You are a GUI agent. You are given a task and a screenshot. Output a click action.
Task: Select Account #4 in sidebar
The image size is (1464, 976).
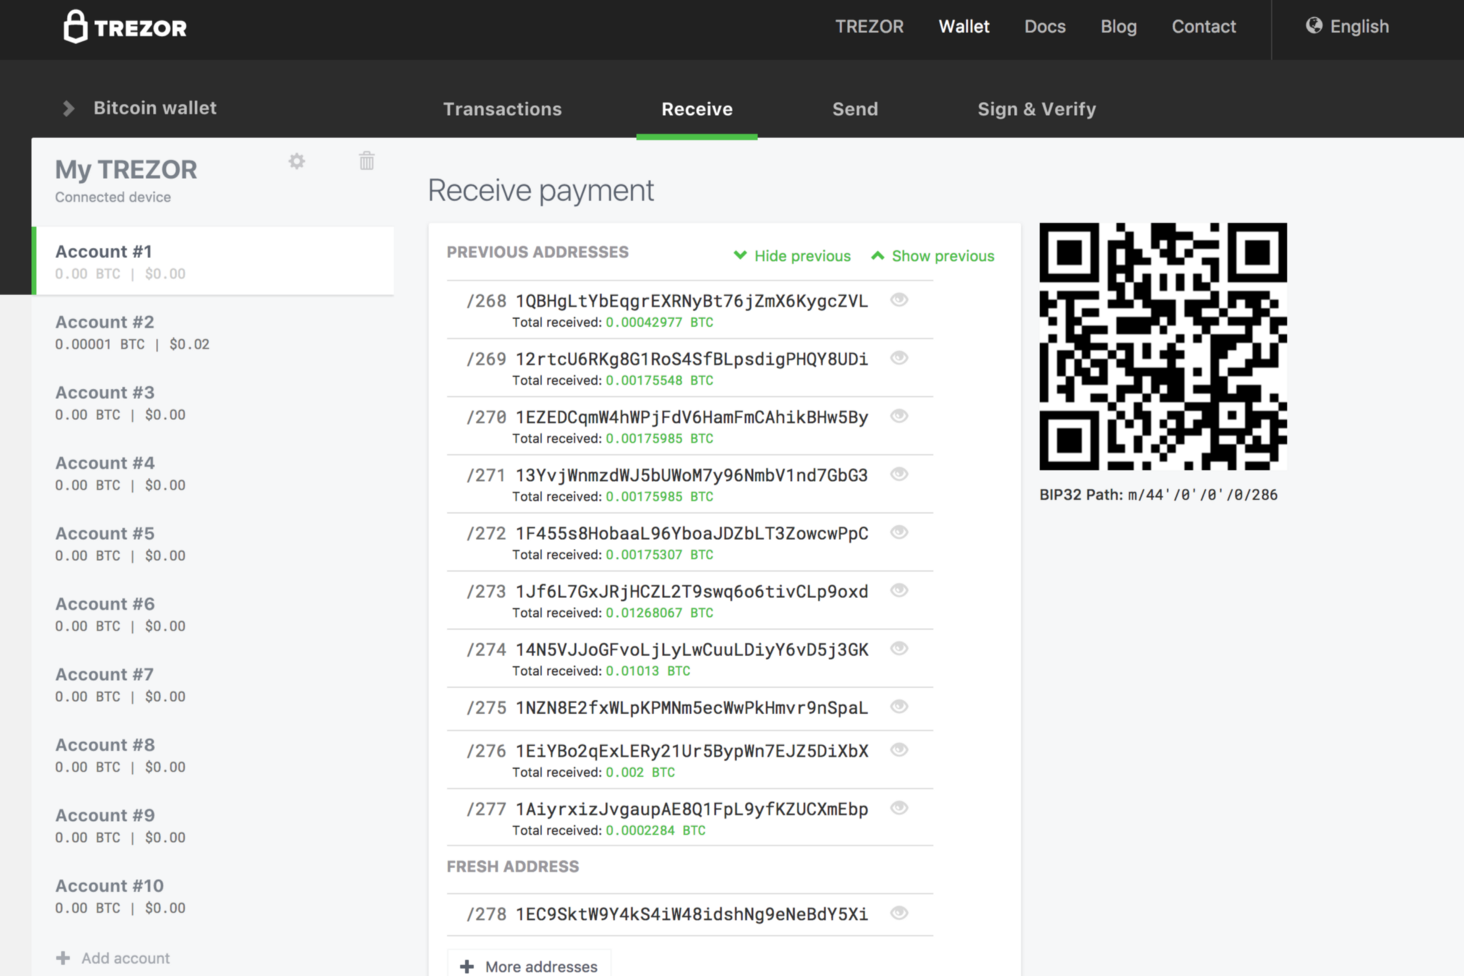click(213, 473)
